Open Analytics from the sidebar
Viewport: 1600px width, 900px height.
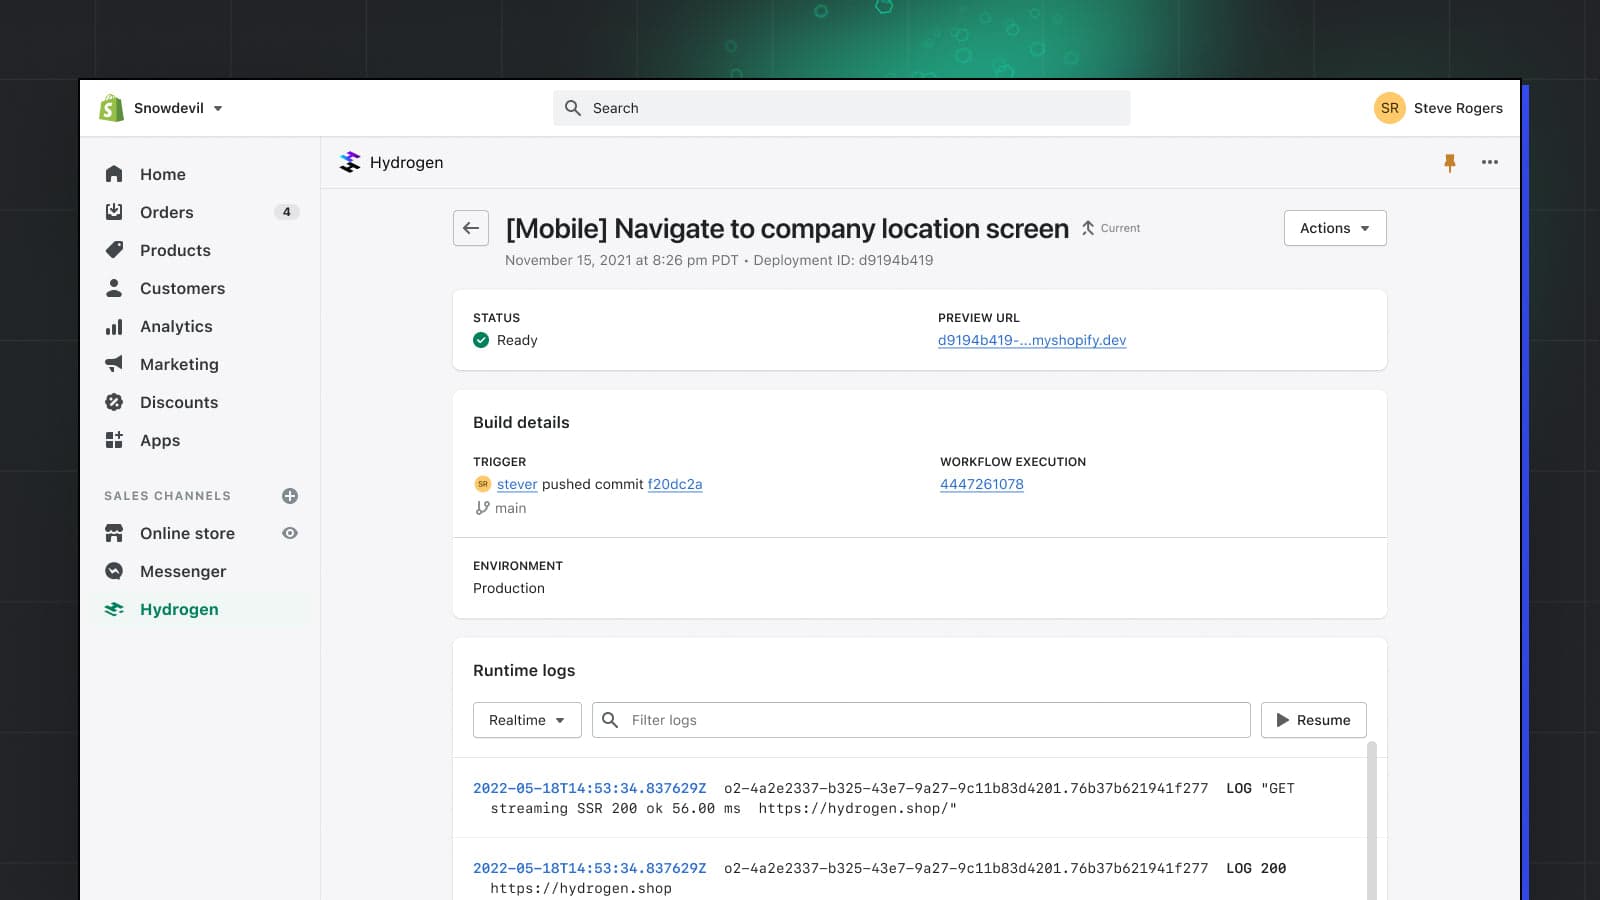click(176, 326)
